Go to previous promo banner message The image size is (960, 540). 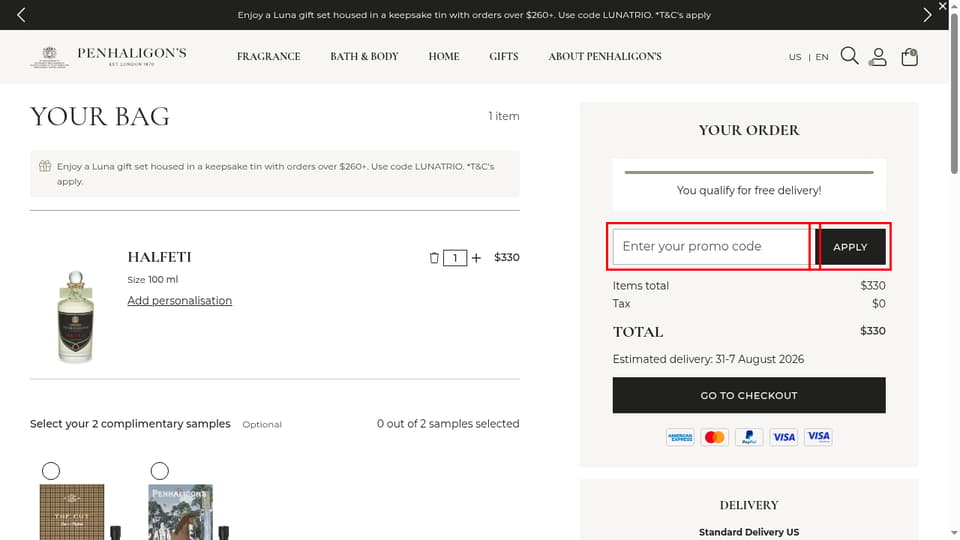21,15
